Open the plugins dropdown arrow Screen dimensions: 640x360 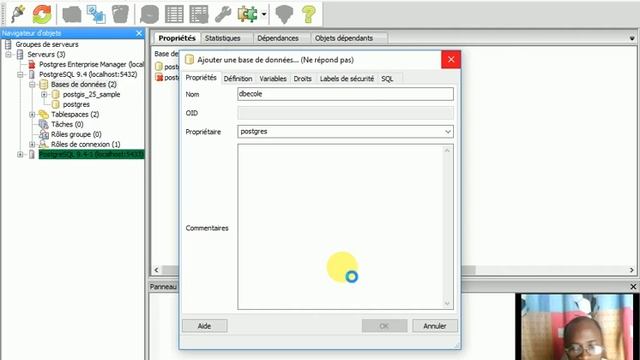tap(264, 14)
